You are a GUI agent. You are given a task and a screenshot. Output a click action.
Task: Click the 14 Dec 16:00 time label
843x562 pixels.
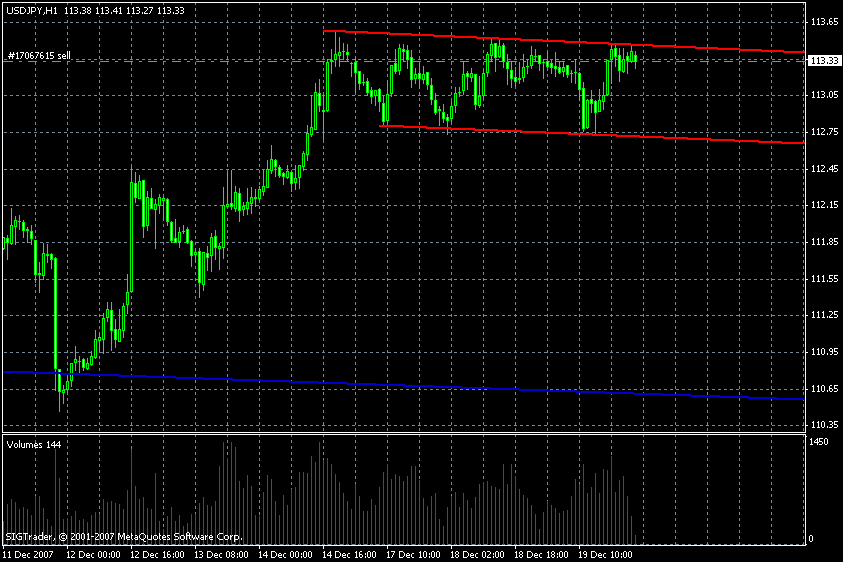[x=349, y=554]
